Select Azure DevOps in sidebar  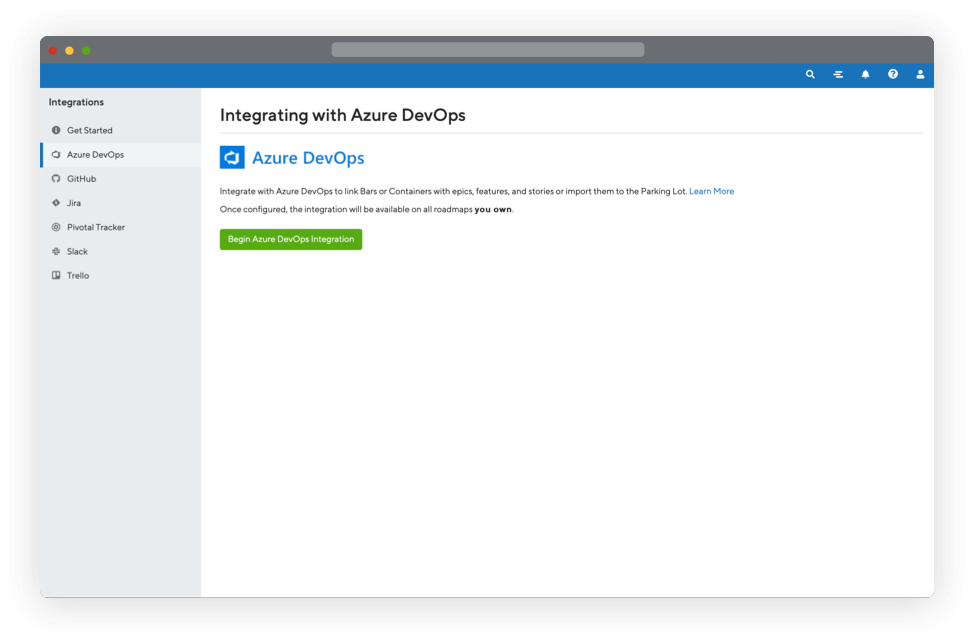pyautogui.click(x=121, y=155)
